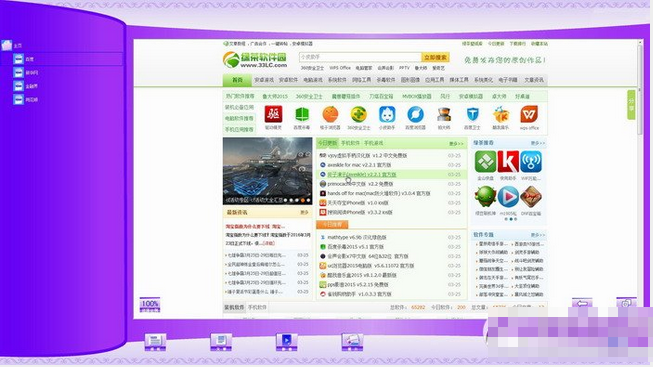The width and height of the screenshot is (653, 367).
Task: Open 'primocache中文版 v2.2' list entry
Action: point(360,184)
